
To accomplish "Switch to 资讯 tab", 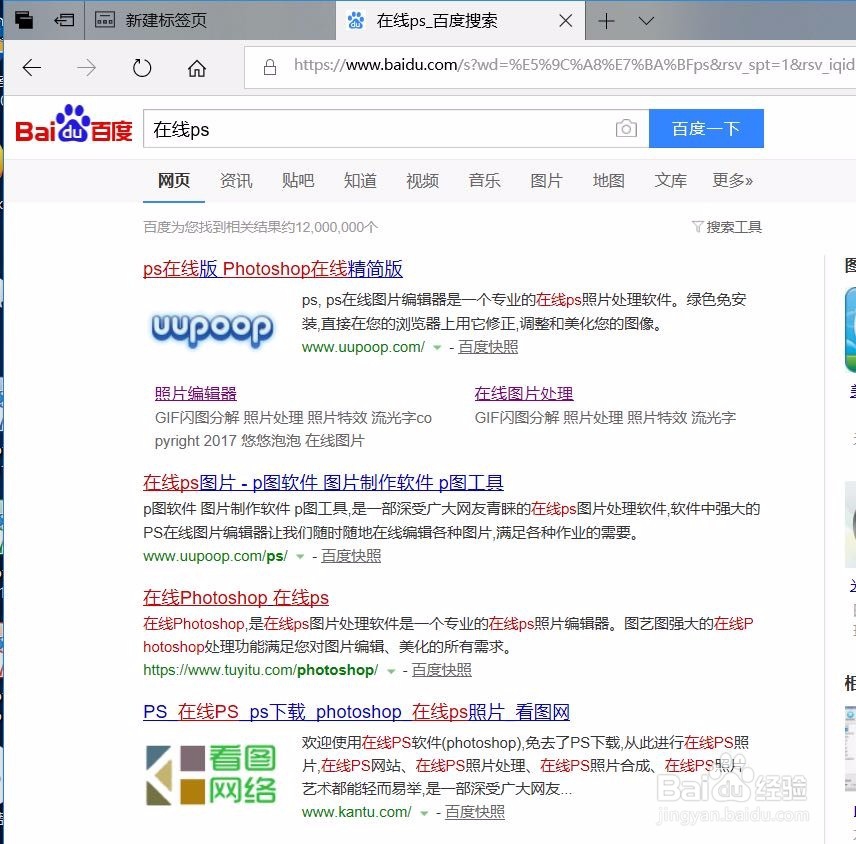I will 236,180.
